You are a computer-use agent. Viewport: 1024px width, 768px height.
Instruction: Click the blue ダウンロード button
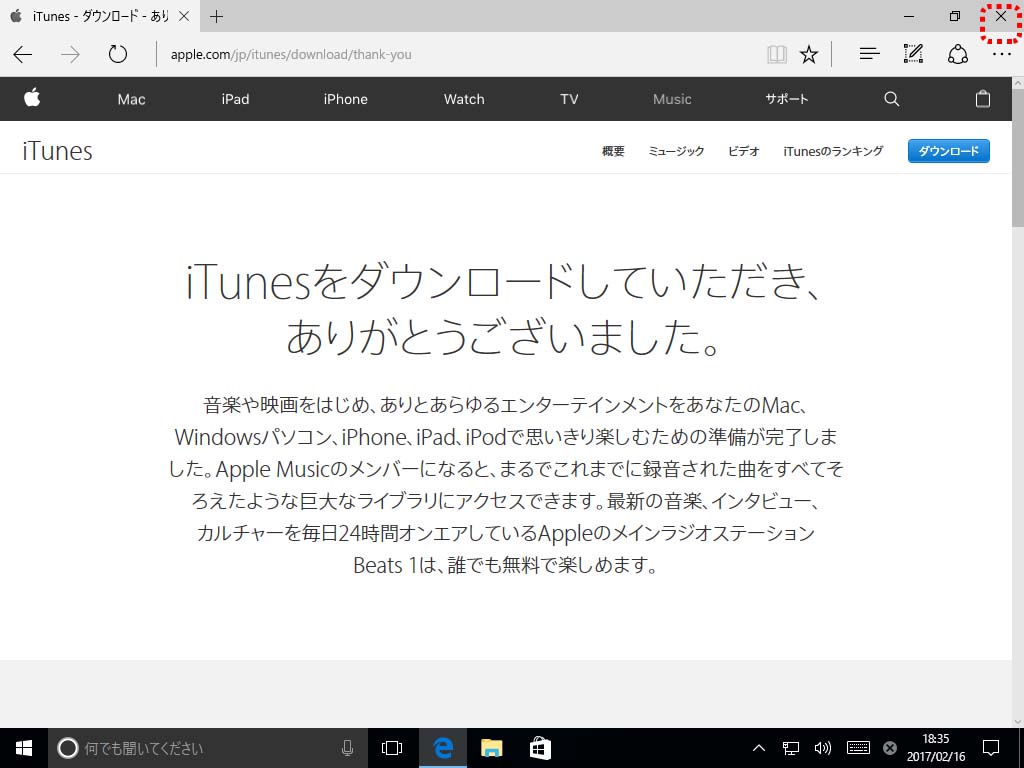948,151
